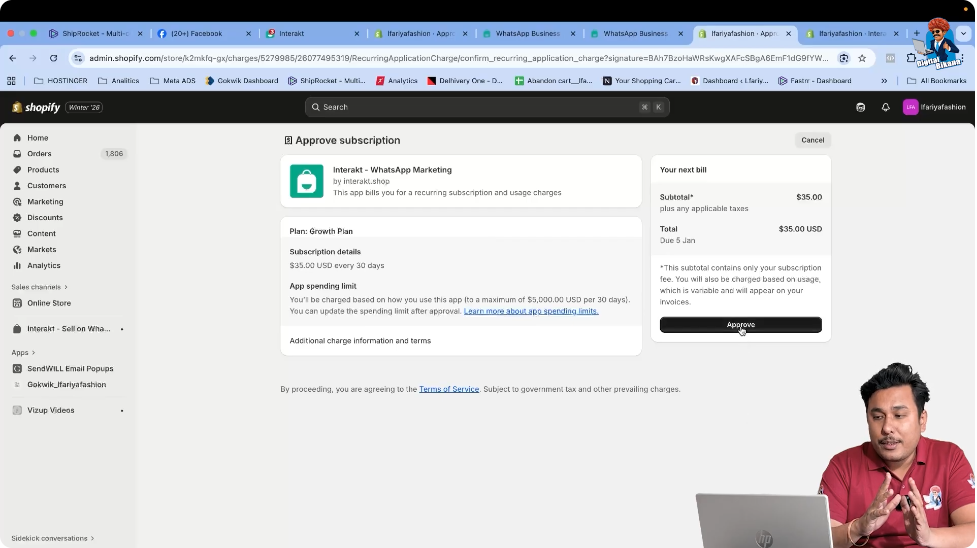Open All Bookmarks folder
This screenshot has height=548, width=977.
tap(936, 80)
